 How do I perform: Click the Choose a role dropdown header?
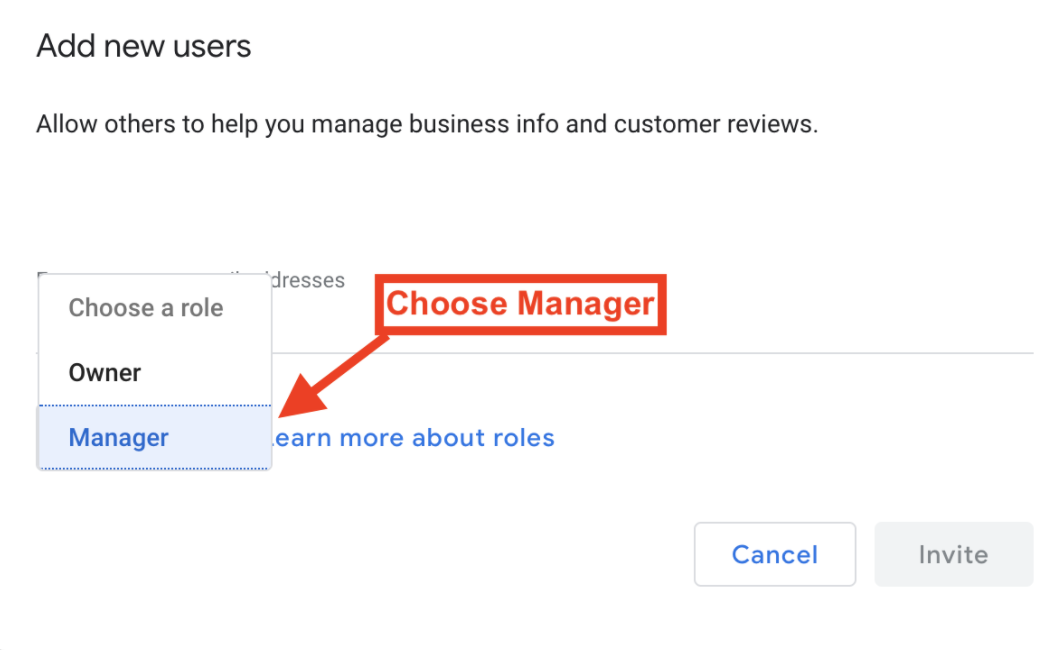point(155,308)
